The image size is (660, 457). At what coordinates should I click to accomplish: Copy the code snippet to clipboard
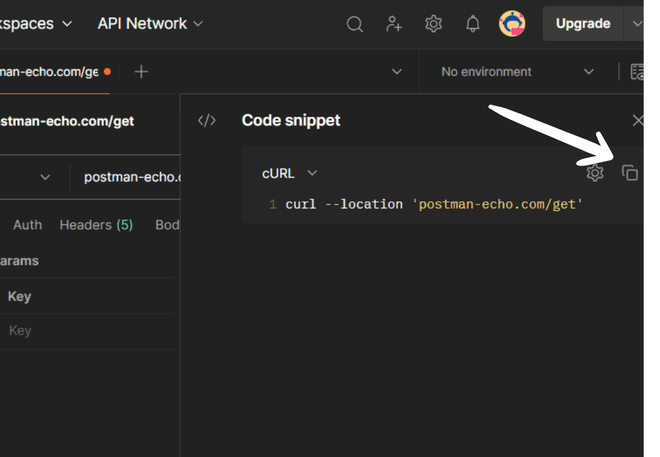[630, 173]
